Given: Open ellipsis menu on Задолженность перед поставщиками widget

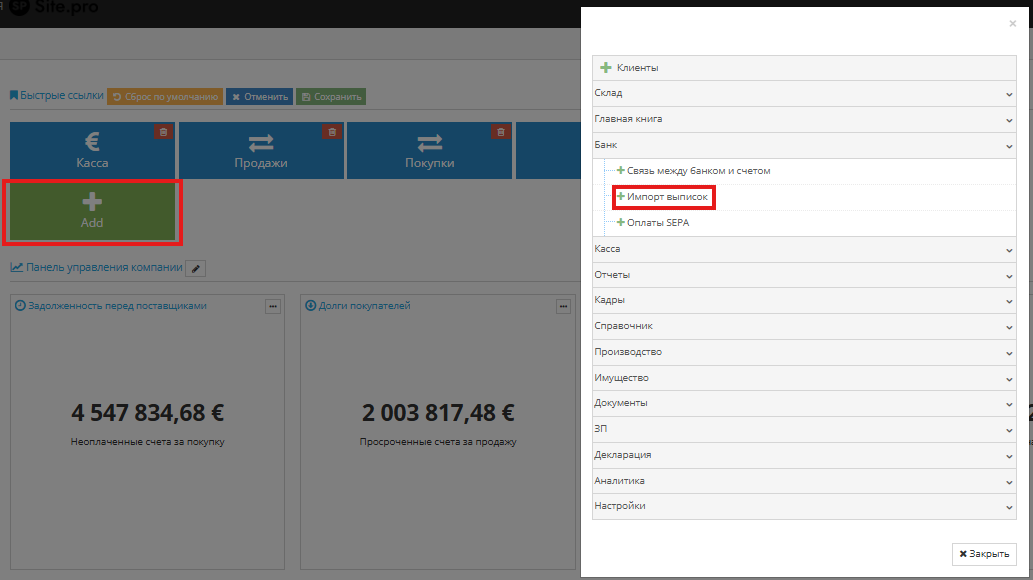Looking at the screenshot, I should (273, 306).
